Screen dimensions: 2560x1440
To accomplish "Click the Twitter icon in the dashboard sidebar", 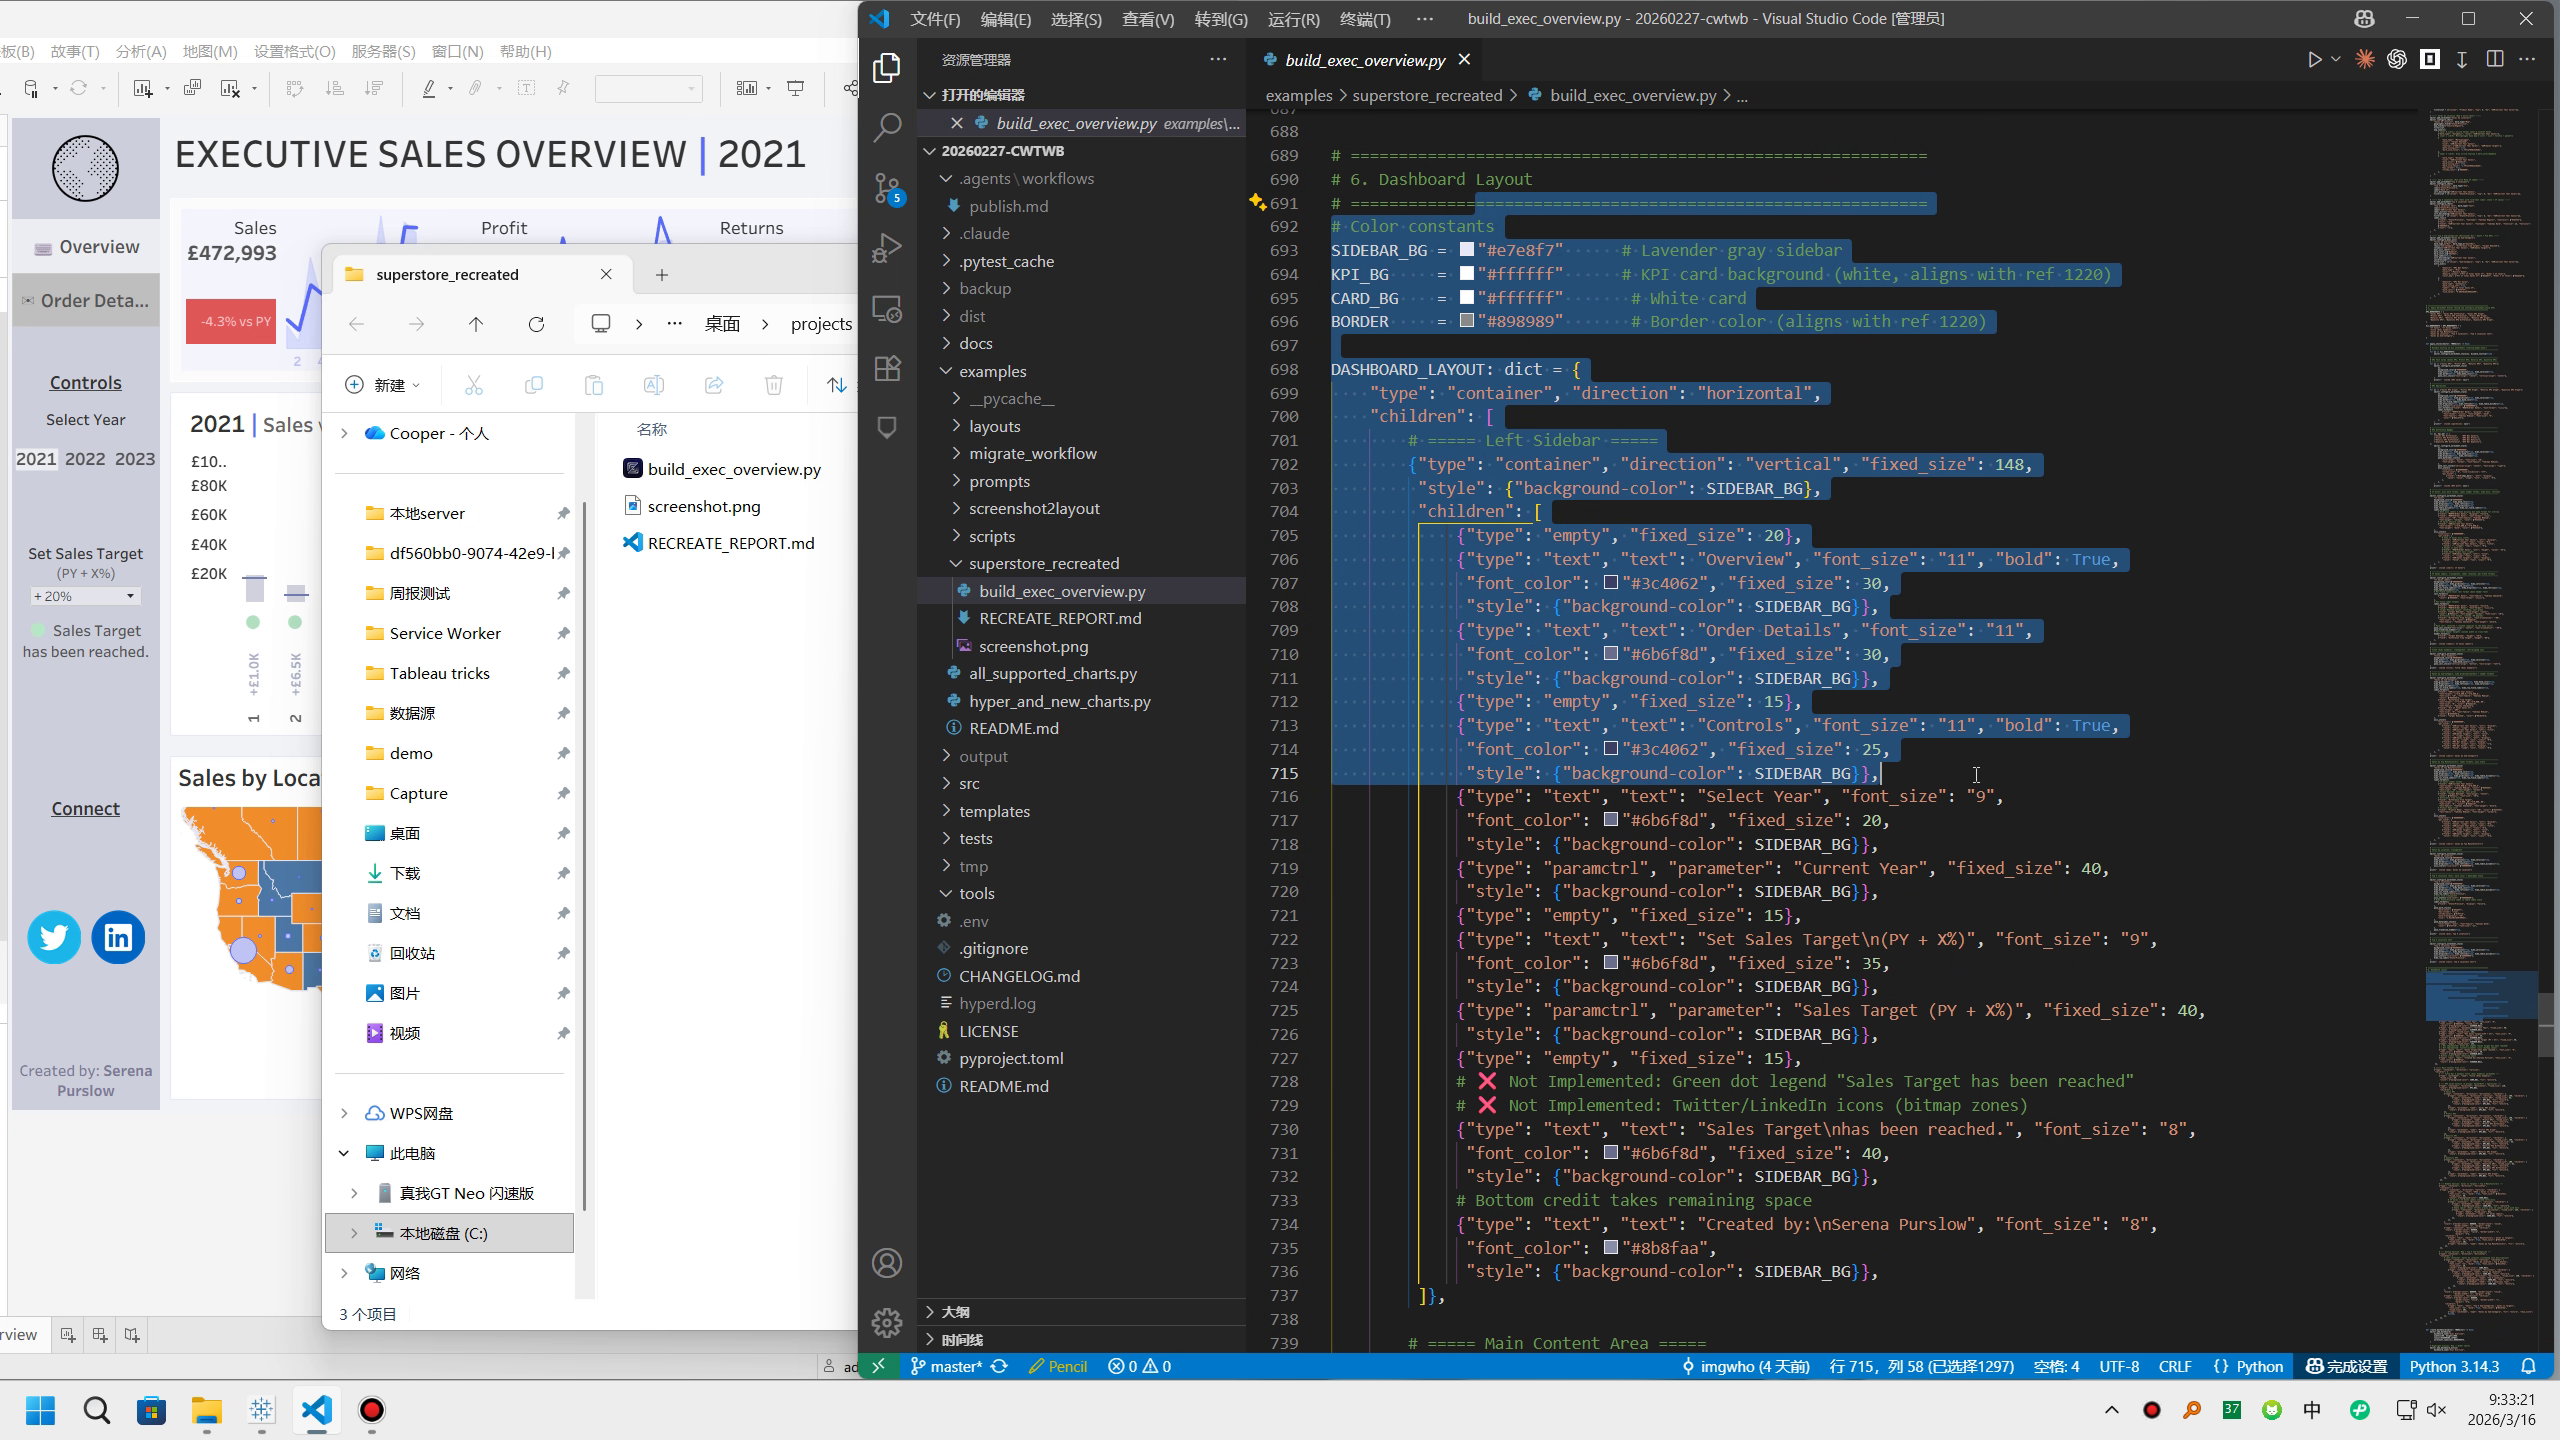I will [x=53, y=937].
